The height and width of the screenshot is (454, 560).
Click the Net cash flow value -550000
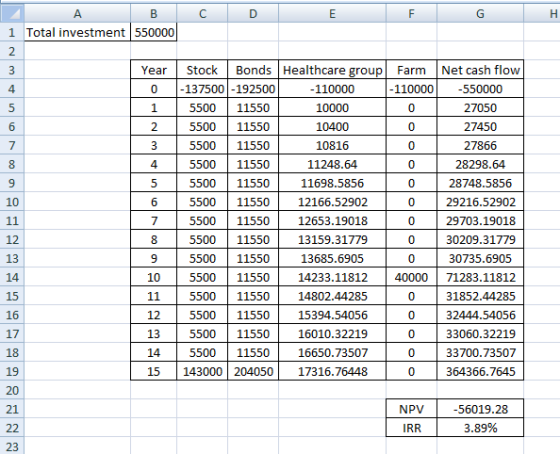pyautogui.click(x=480, y=89)
